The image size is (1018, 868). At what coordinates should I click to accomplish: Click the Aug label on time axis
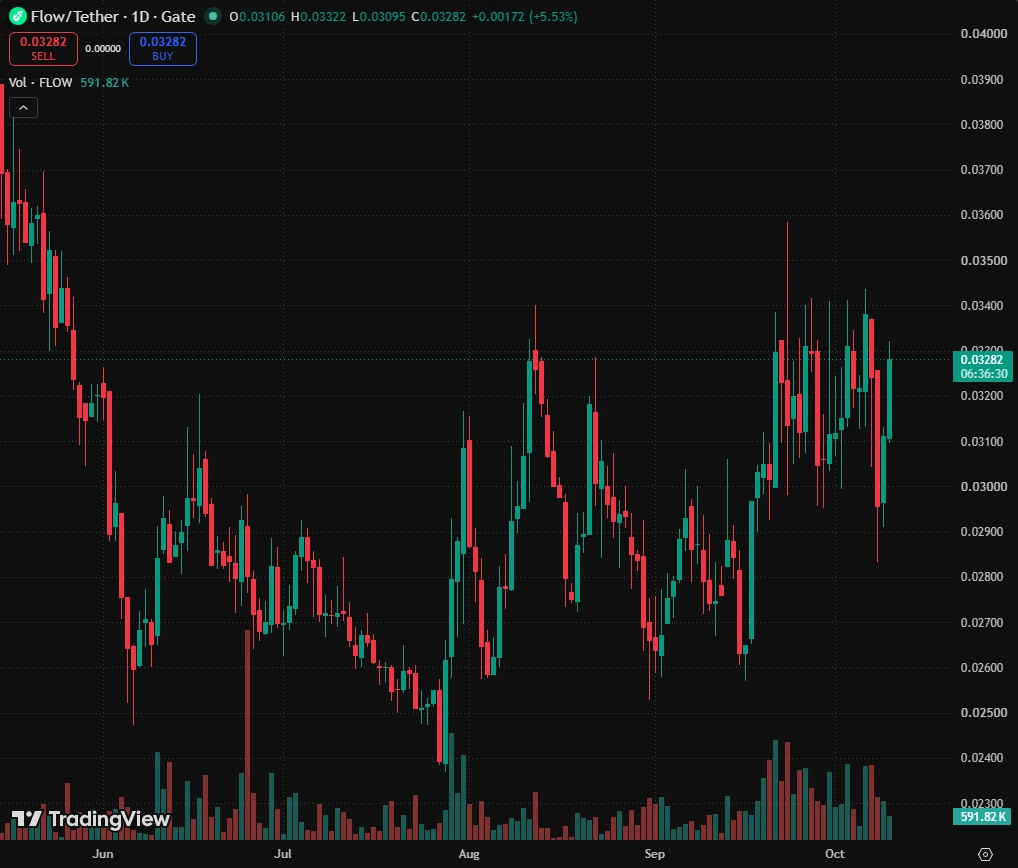[469, 854]
